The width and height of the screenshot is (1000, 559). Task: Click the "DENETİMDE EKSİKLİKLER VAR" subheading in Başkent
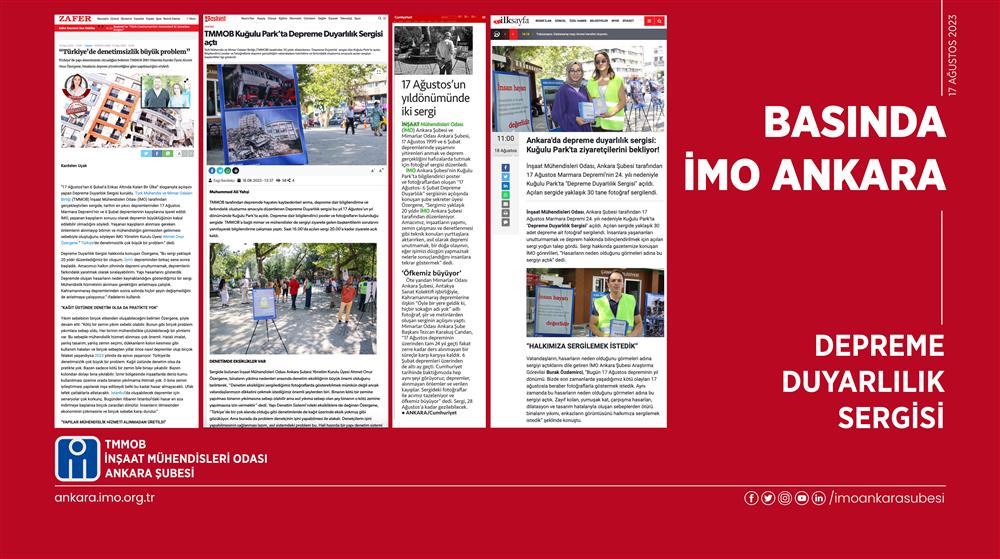[x=237, y=361]
